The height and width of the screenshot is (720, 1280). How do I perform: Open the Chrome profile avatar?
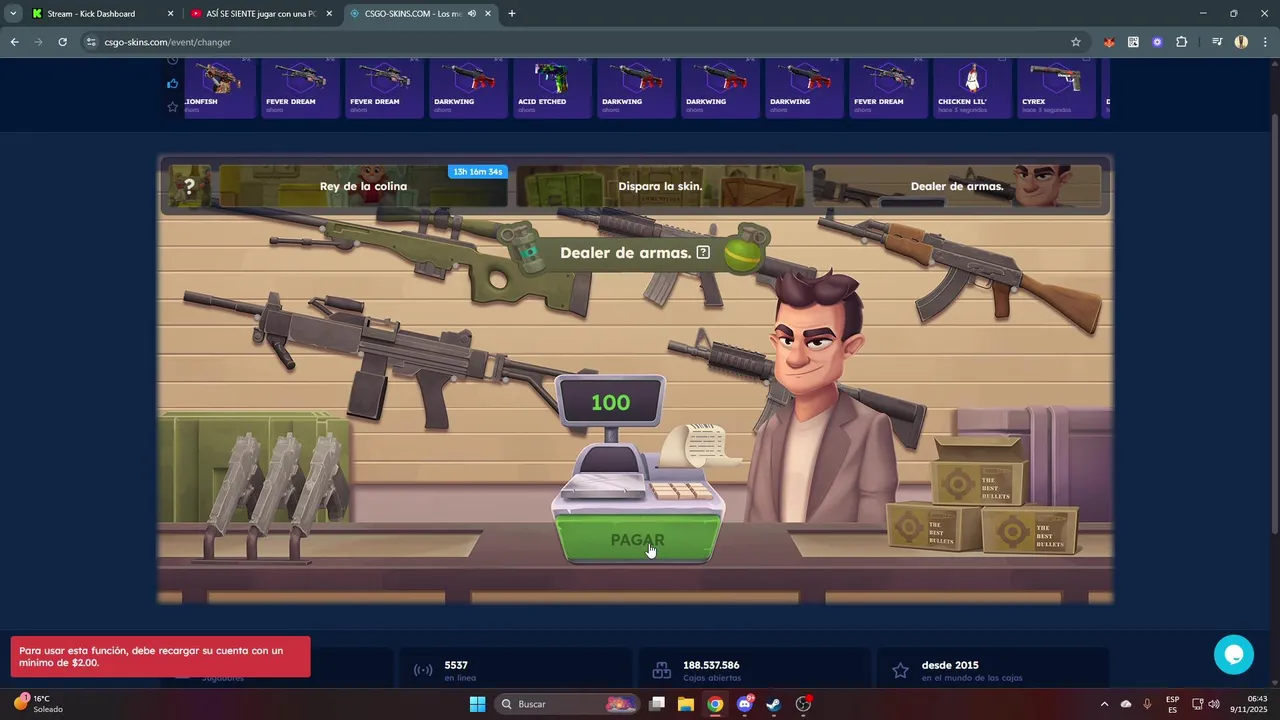pyautogui.click(x=1241, y=42)
